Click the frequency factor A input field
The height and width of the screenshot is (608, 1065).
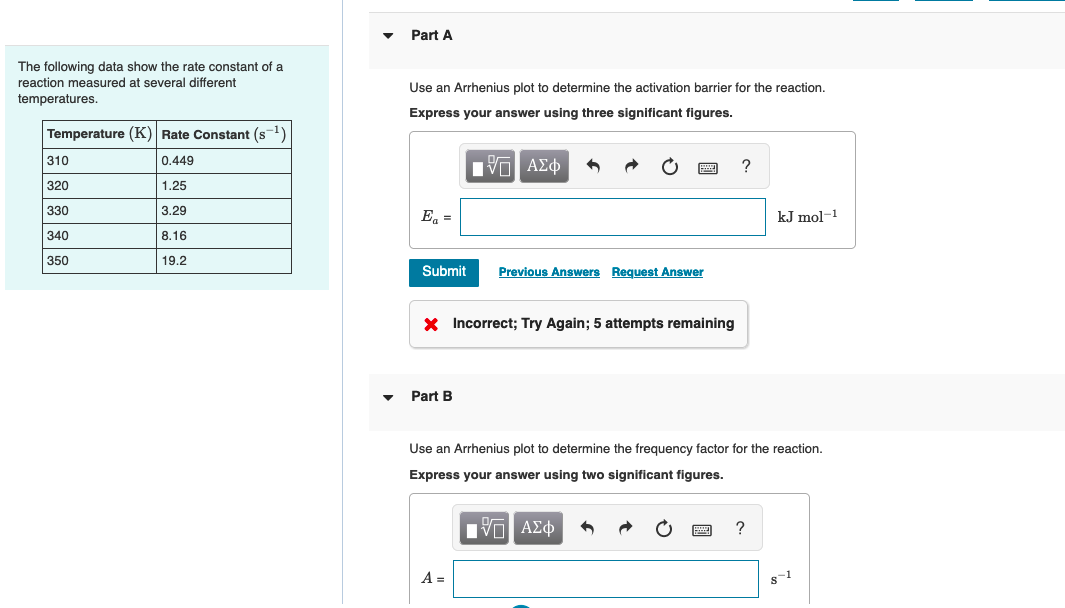click(x=605, y=578)
